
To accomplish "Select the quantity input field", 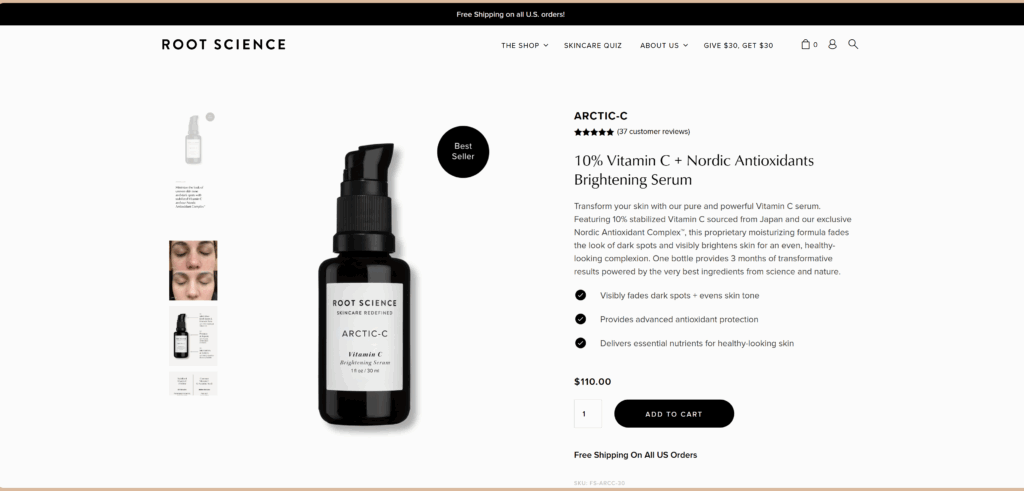I will [x=588, y=414].
